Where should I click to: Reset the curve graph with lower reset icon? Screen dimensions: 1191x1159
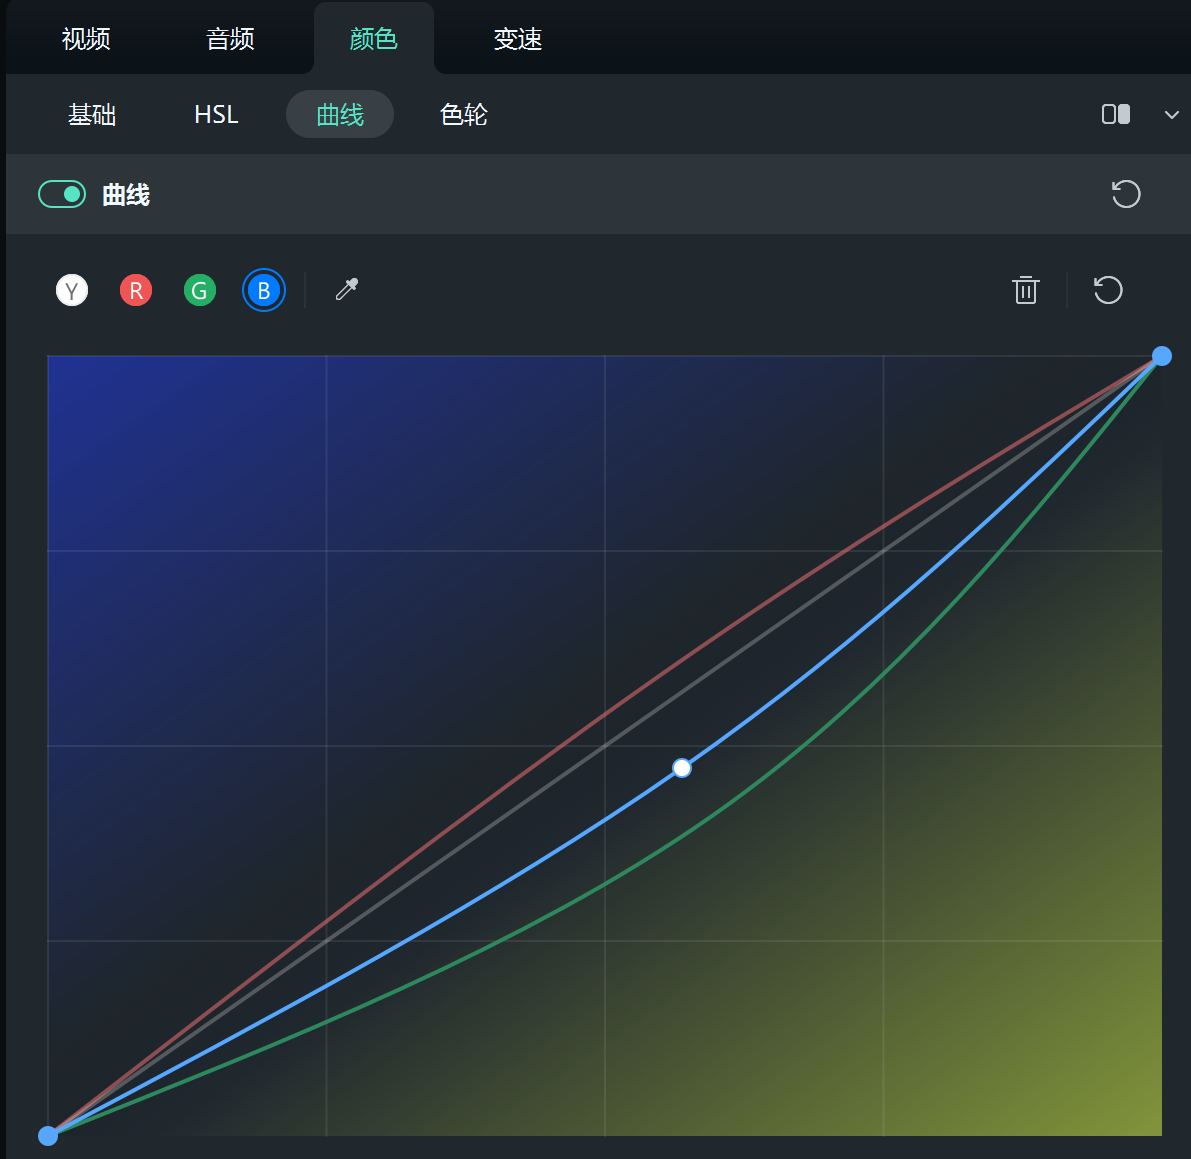[x=1108, y=290]
